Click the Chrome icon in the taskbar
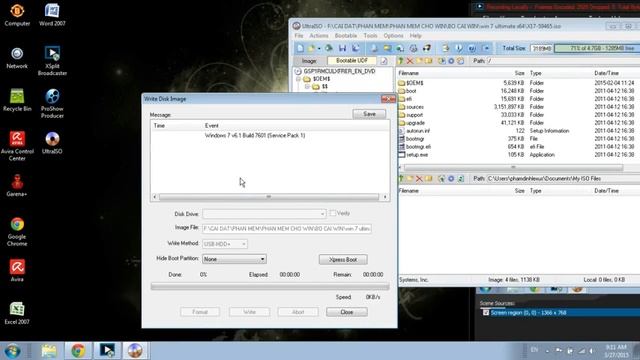 coord(78,351)
